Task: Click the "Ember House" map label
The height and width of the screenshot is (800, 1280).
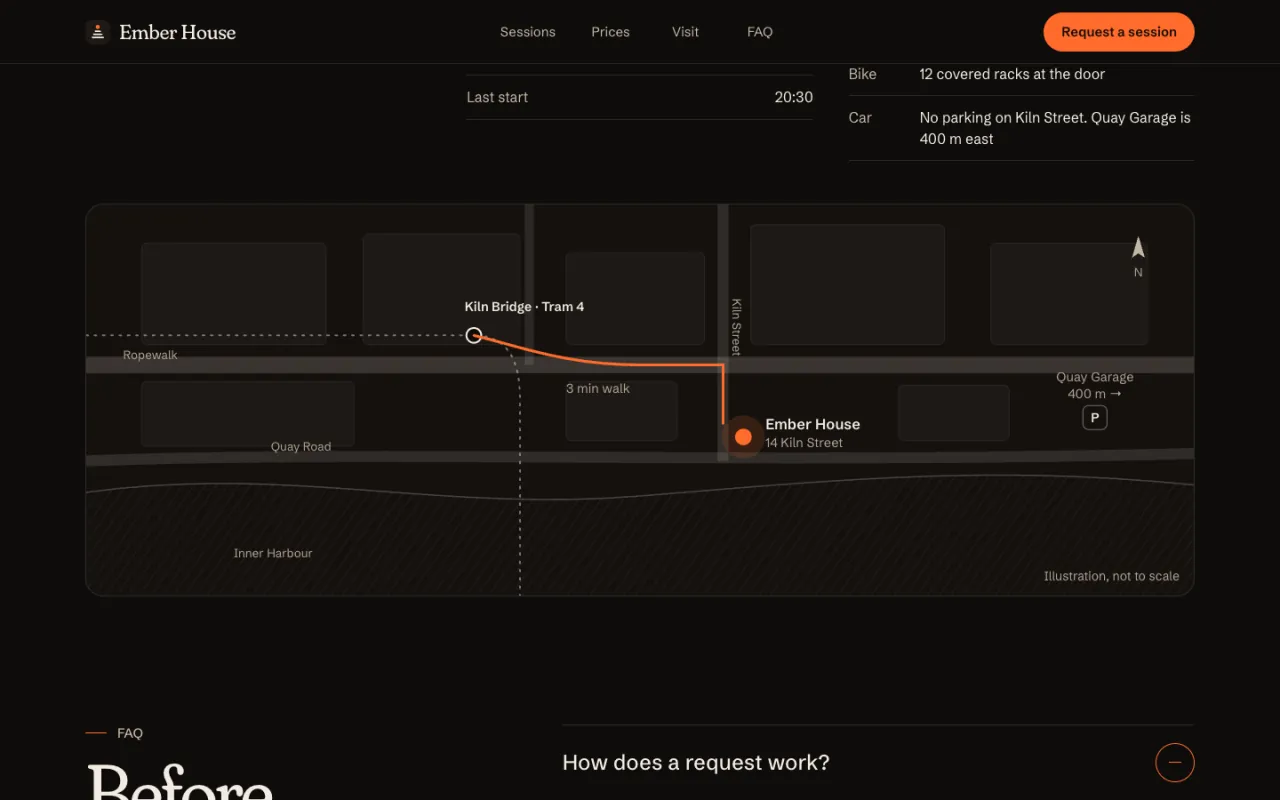Action: [x=813, y=424]
